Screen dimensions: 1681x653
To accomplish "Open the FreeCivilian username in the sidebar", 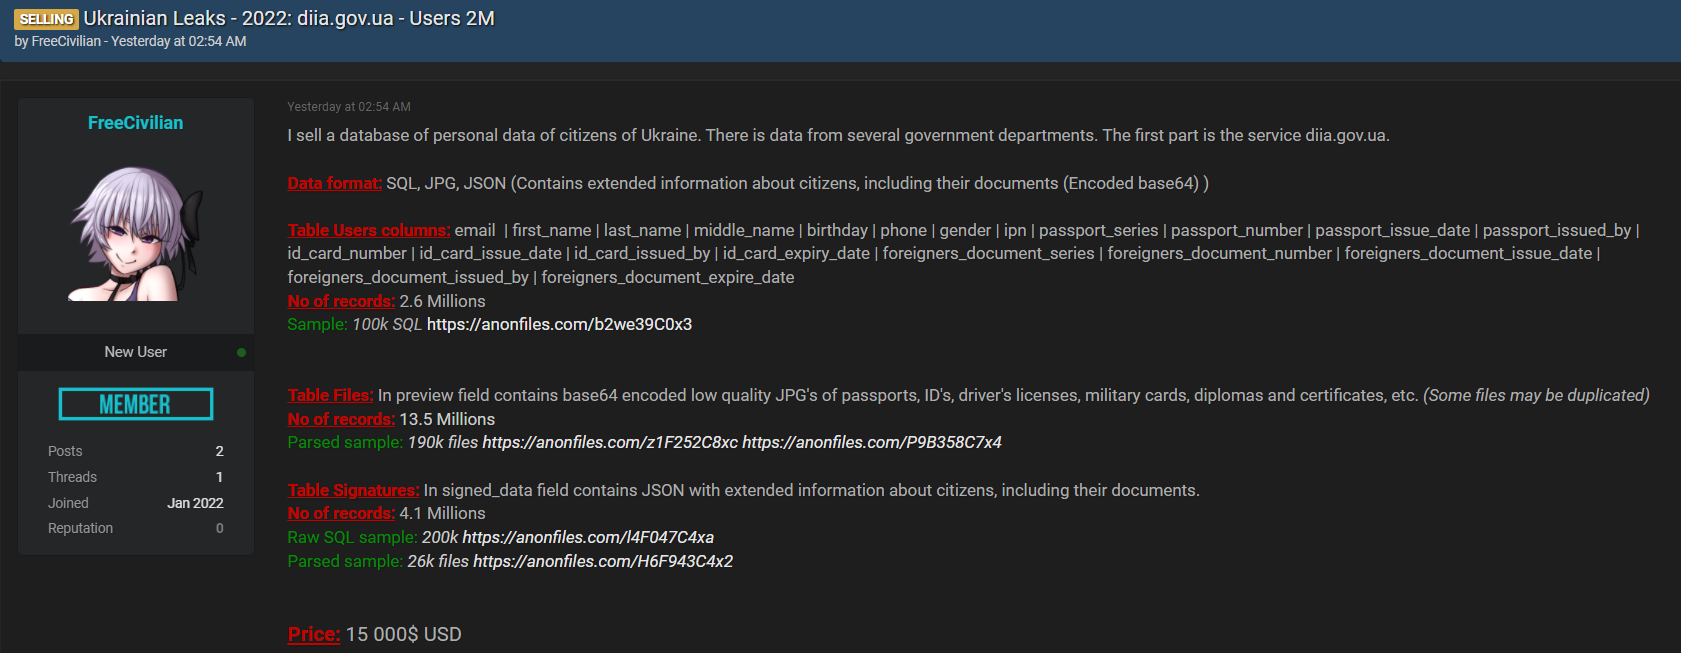I will tap(136, 123).
